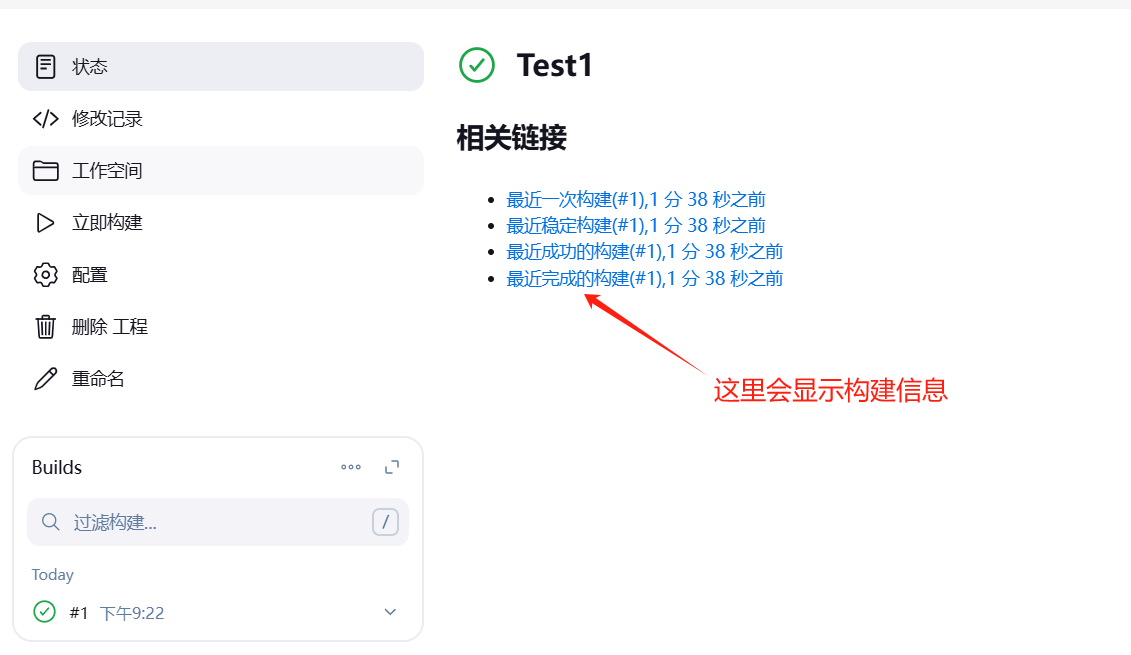The width and height of the screenshot is (1131, 655).
Task: Open the 最近完成的构建(#1) link
Action: tap(644, 278)
